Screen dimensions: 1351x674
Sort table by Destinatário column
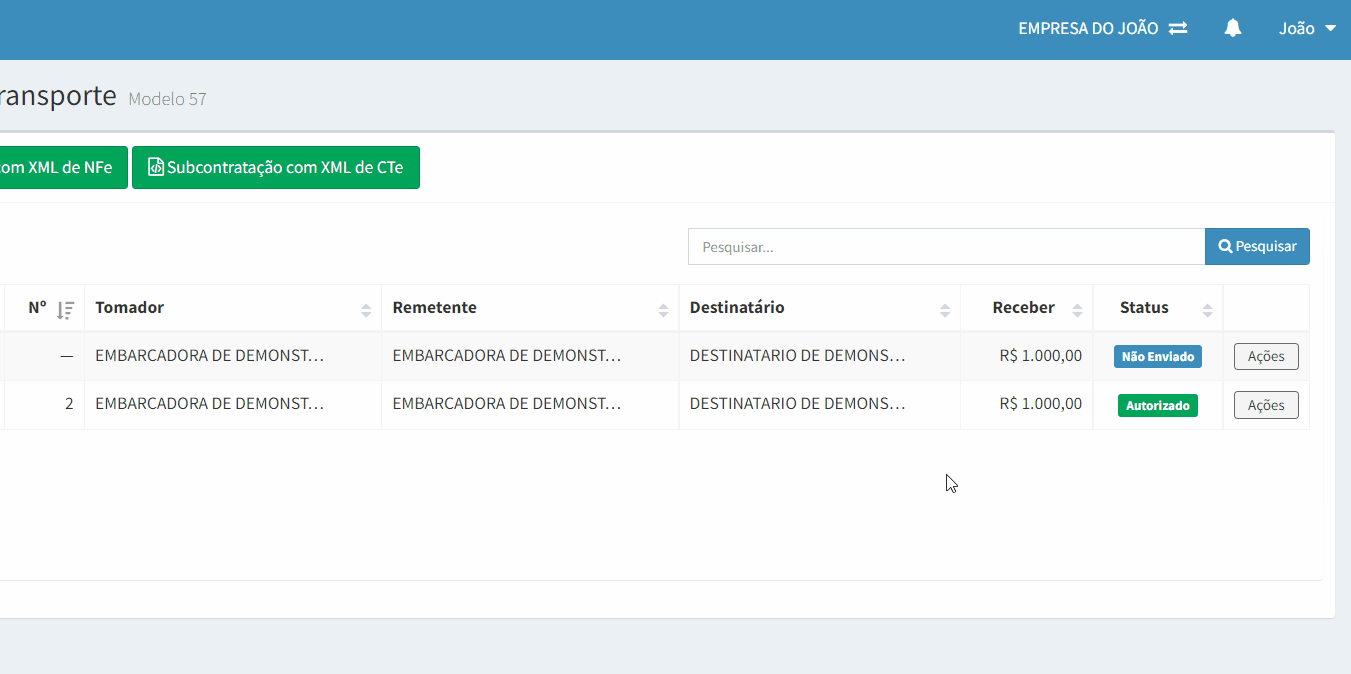(x=819, y=308)
